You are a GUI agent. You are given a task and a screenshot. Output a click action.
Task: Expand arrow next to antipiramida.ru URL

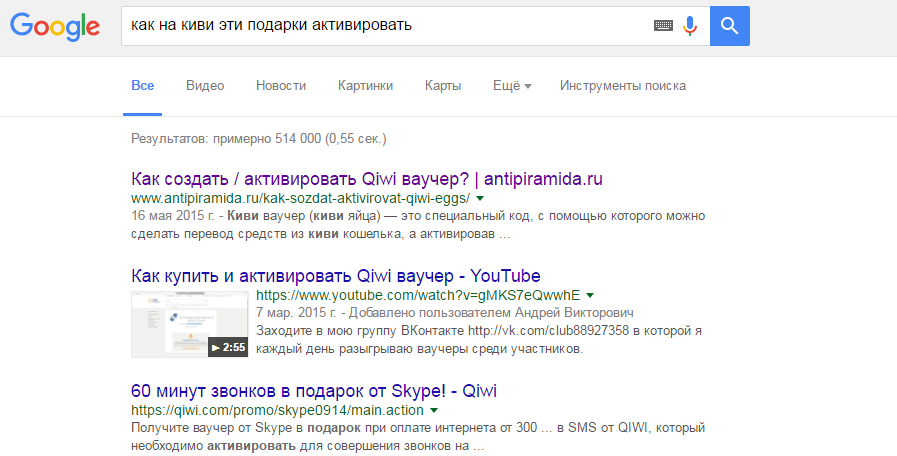(x=480, y=199)
